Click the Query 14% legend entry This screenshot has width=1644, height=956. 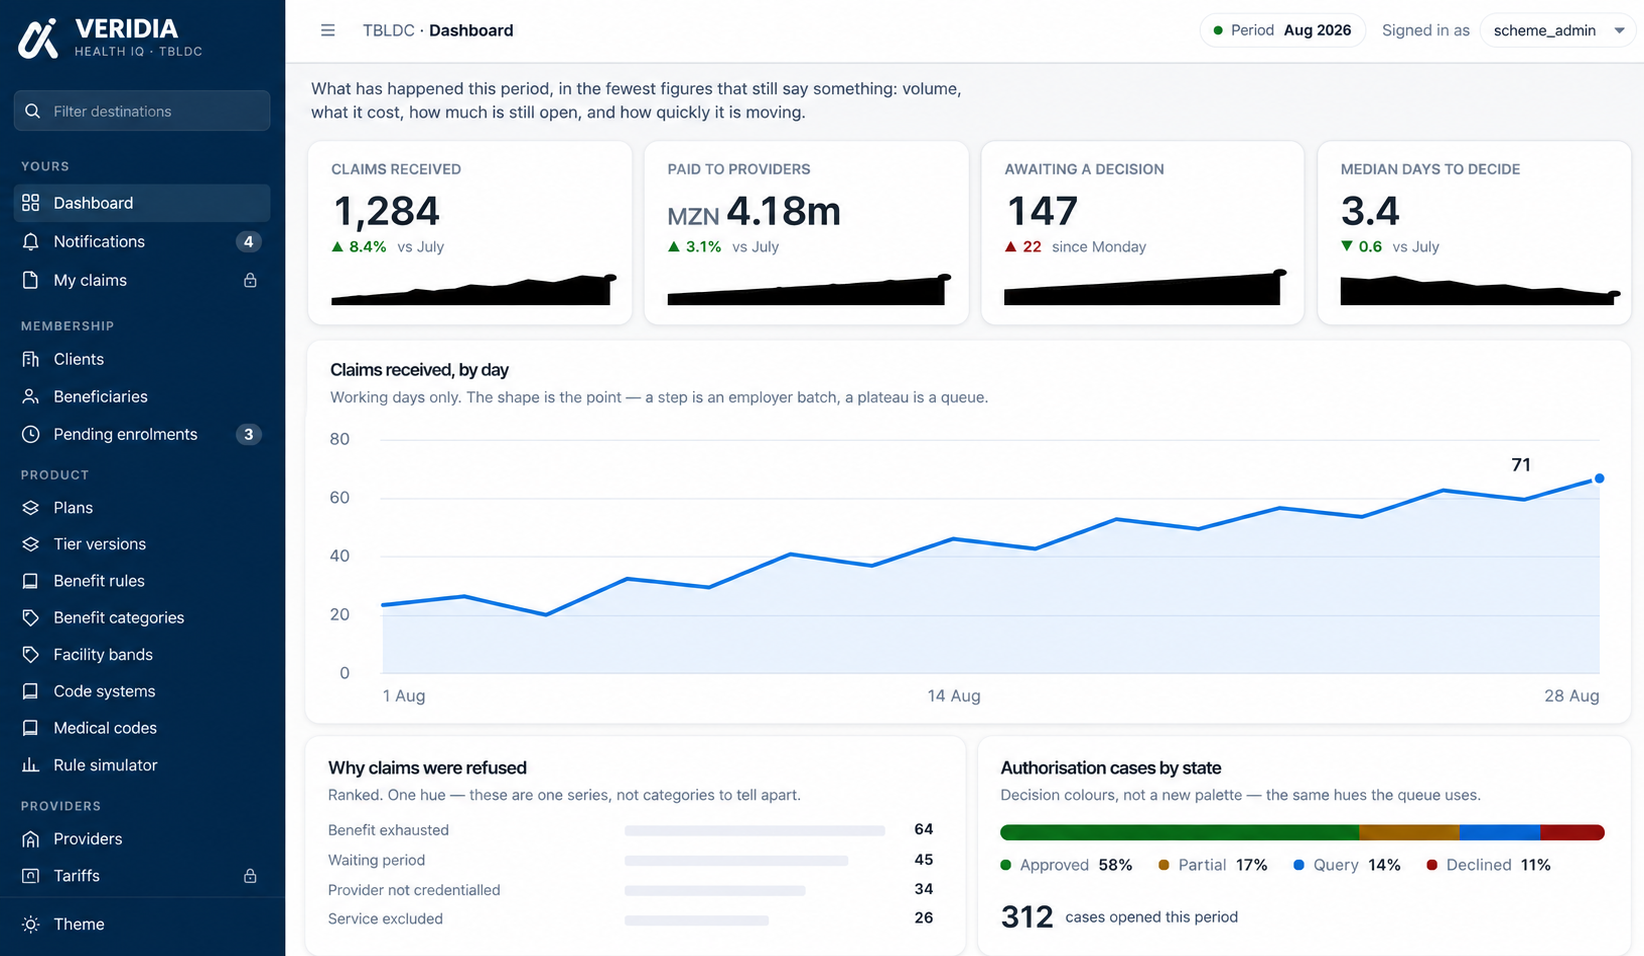click(x=1347, y=865)
